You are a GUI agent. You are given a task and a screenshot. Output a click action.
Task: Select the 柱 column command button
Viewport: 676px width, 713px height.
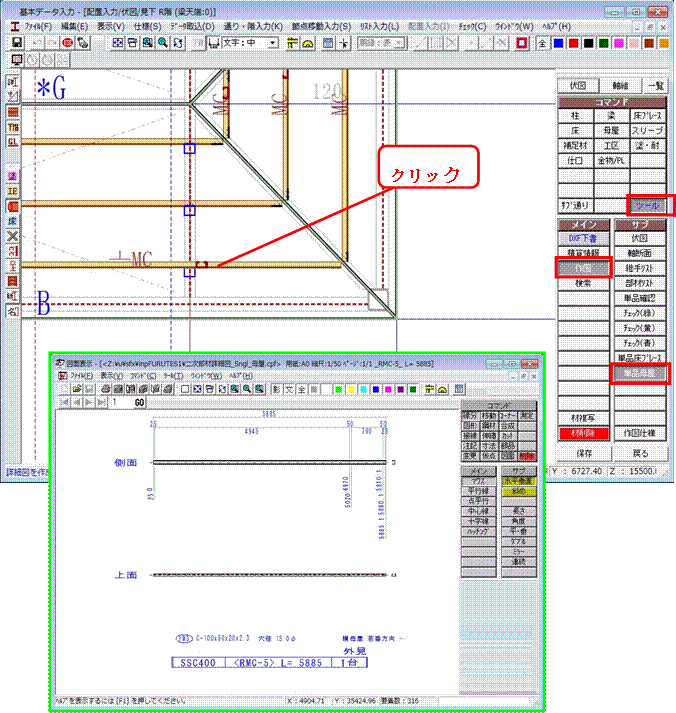point(576,115)
